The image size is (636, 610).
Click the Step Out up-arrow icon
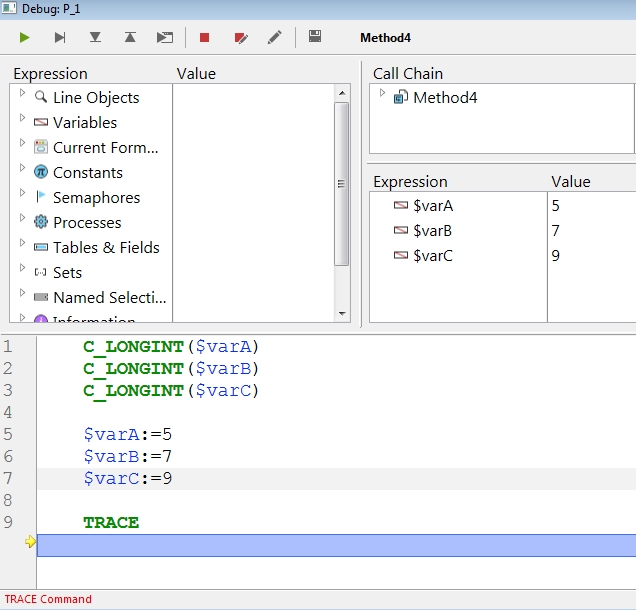click(130, 38)
